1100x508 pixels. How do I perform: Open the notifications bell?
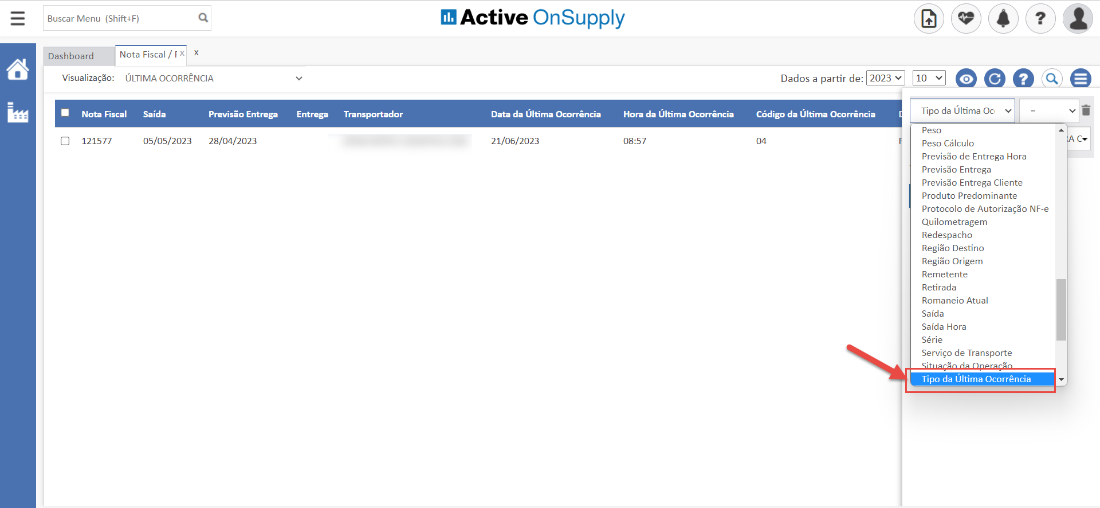pos(1003,18)
